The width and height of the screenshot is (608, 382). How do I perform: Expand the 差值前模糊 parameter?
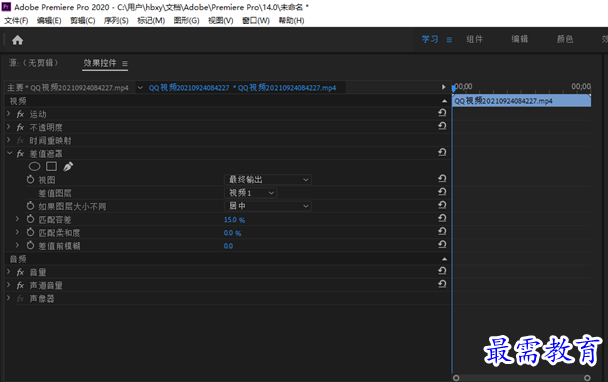(17, 245)
